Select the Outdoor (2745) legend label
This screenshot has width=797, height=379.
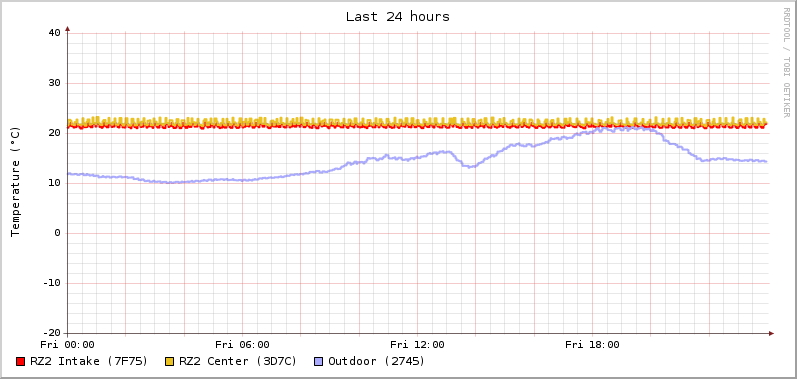point(377,361)
